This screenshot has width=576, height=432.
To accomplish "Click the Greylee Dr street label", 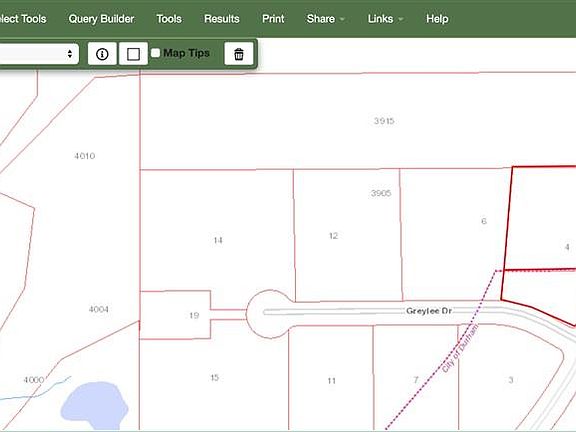I will click(429, 311).
